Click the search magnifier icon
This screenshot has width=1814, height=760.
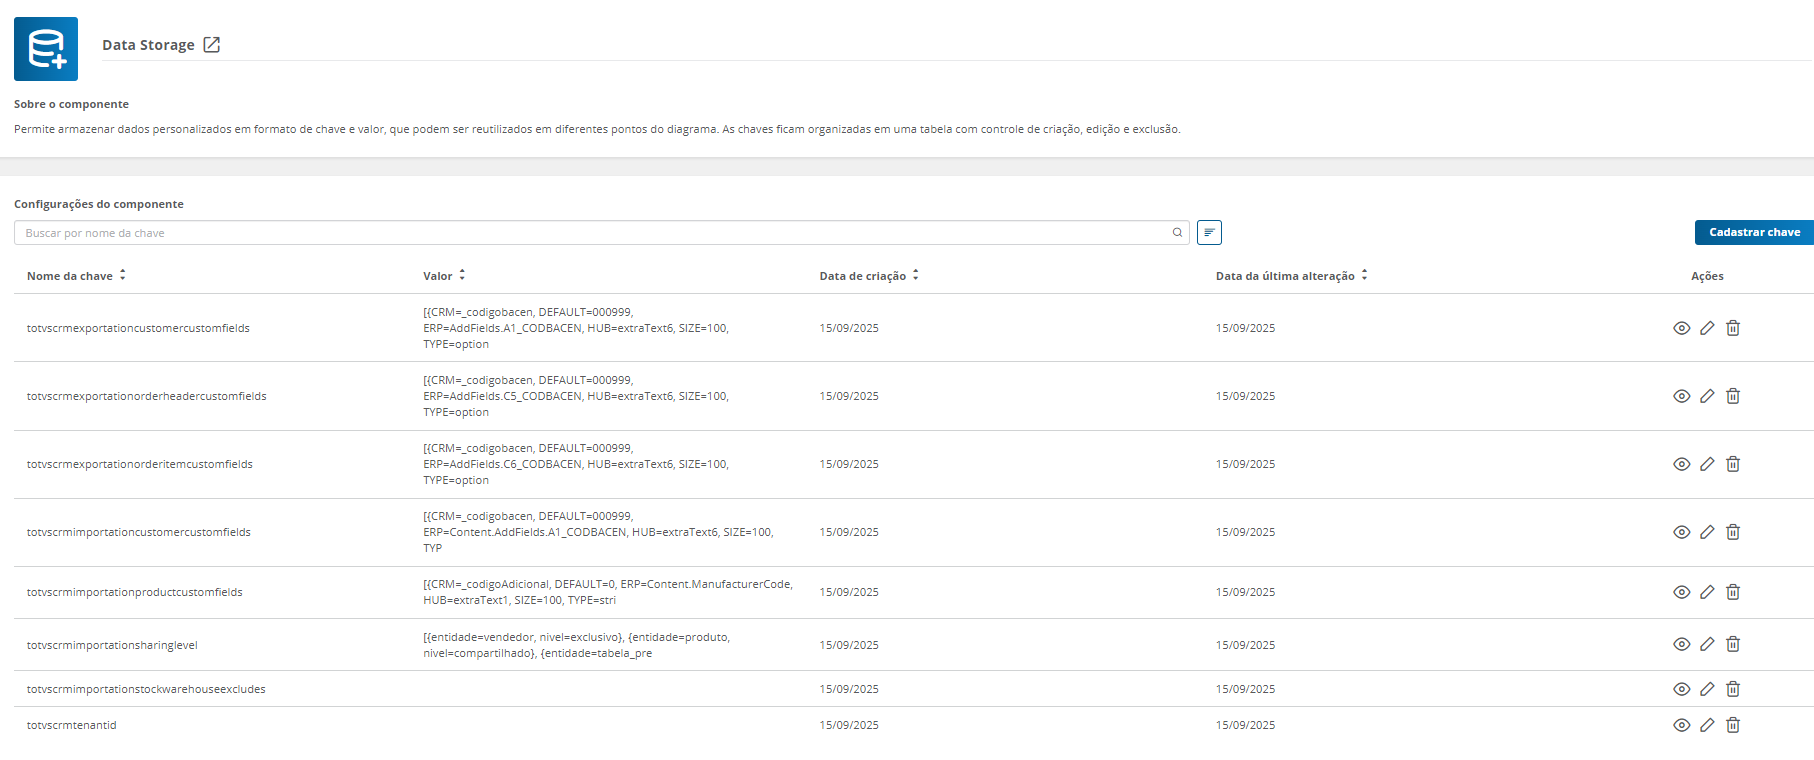(x=1177, y=233)
